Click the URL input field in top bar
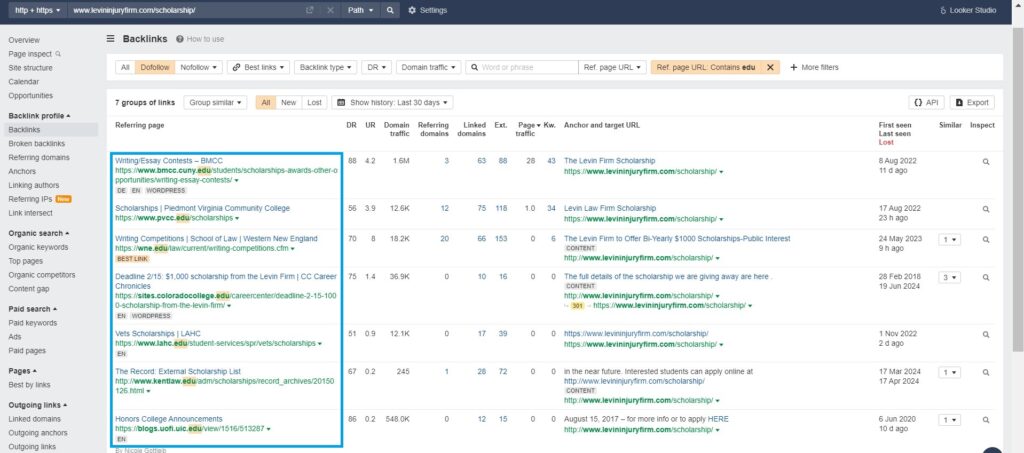 pyautogui.click(x=186, y=10)
